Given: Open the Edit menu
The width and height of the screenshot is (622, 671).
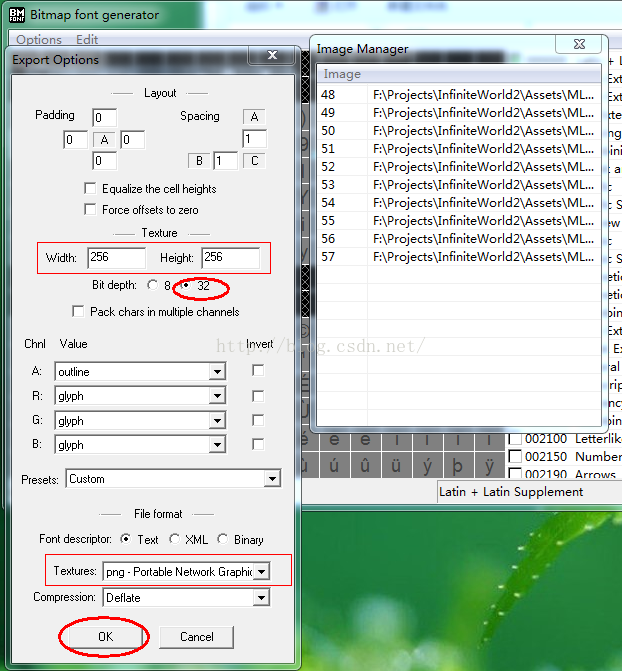Looking at the screenshot, I should (x=87, y=39).
